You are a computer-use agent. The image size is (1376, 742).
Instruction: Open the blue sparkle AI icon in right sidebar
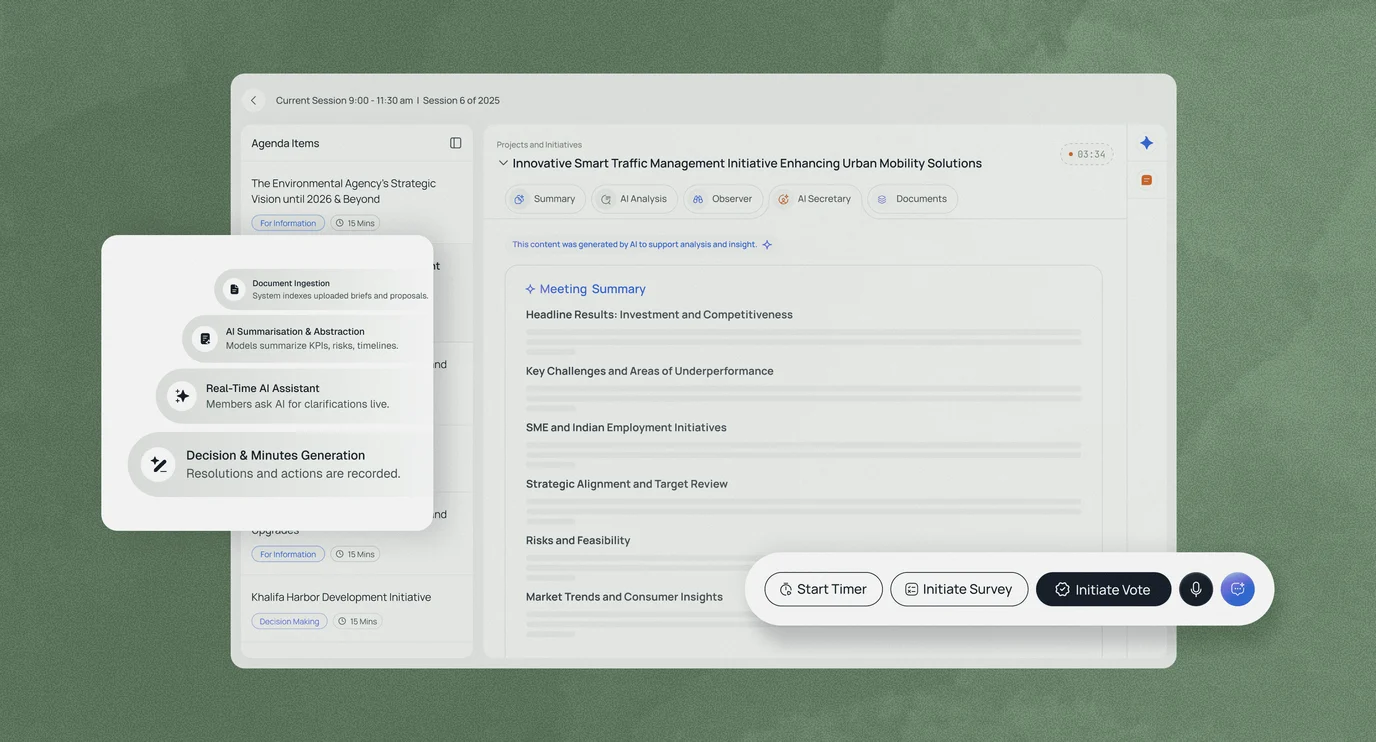(1147, 143)
